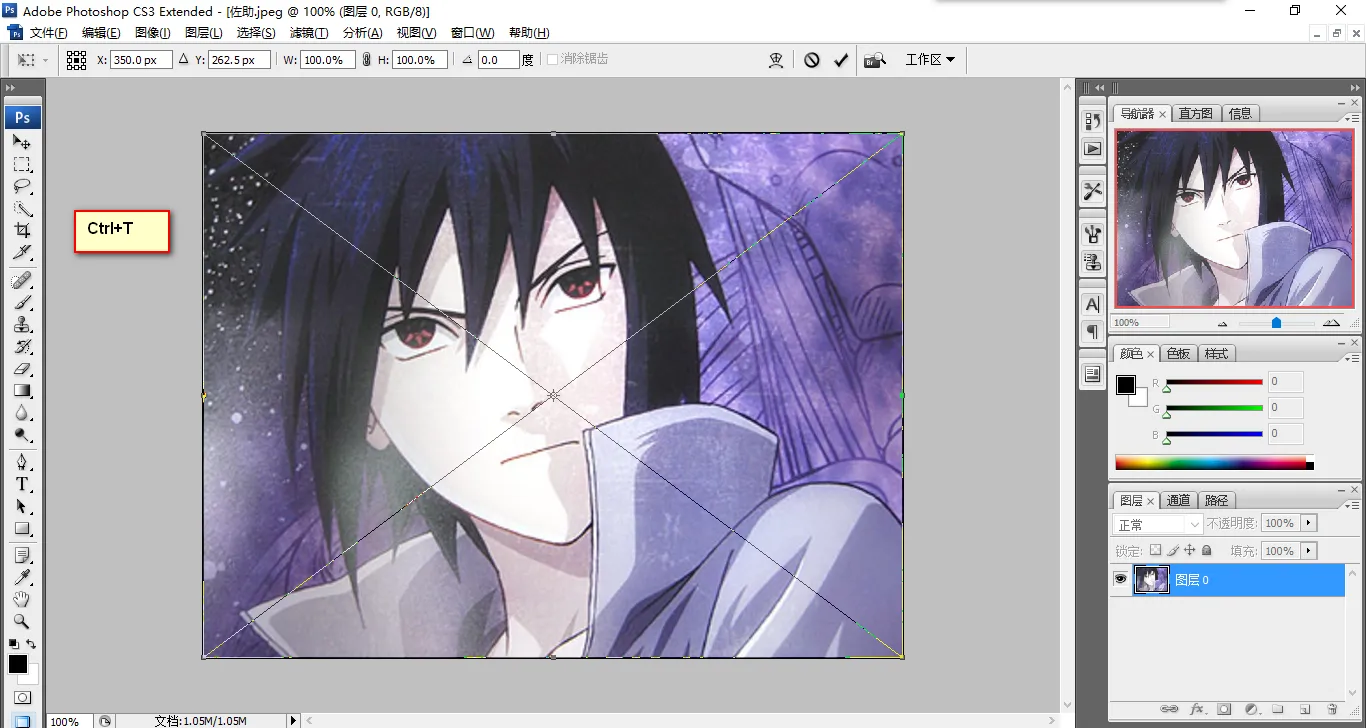1366x728 pixels.
Task: Link layers using the chain icon
Action: [1169, 709]
